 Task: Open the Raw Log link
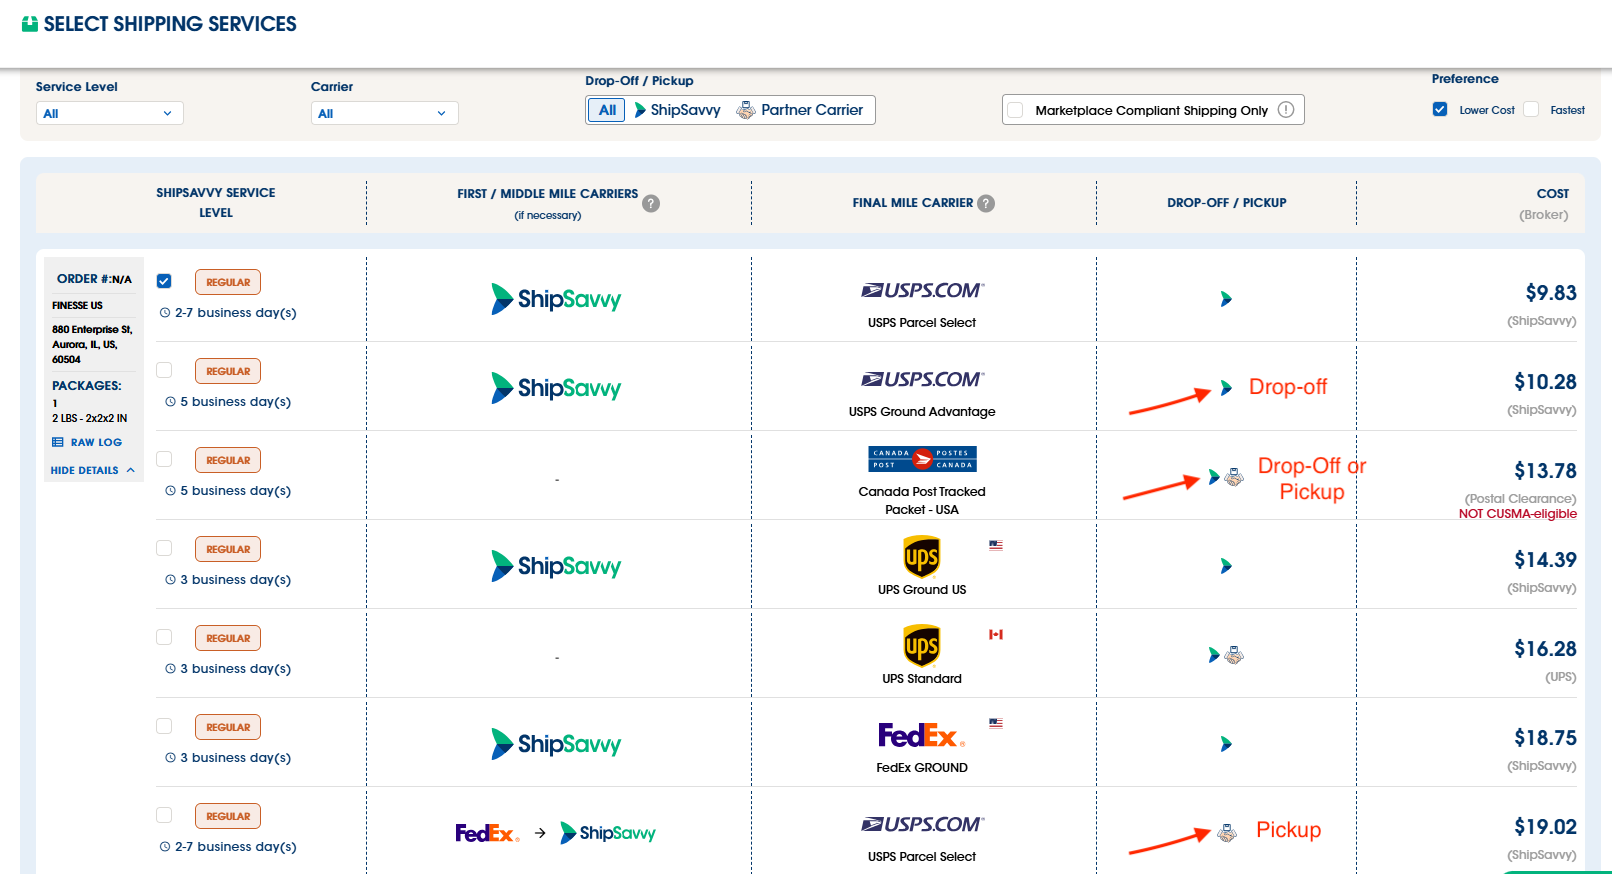click(96, 442)
